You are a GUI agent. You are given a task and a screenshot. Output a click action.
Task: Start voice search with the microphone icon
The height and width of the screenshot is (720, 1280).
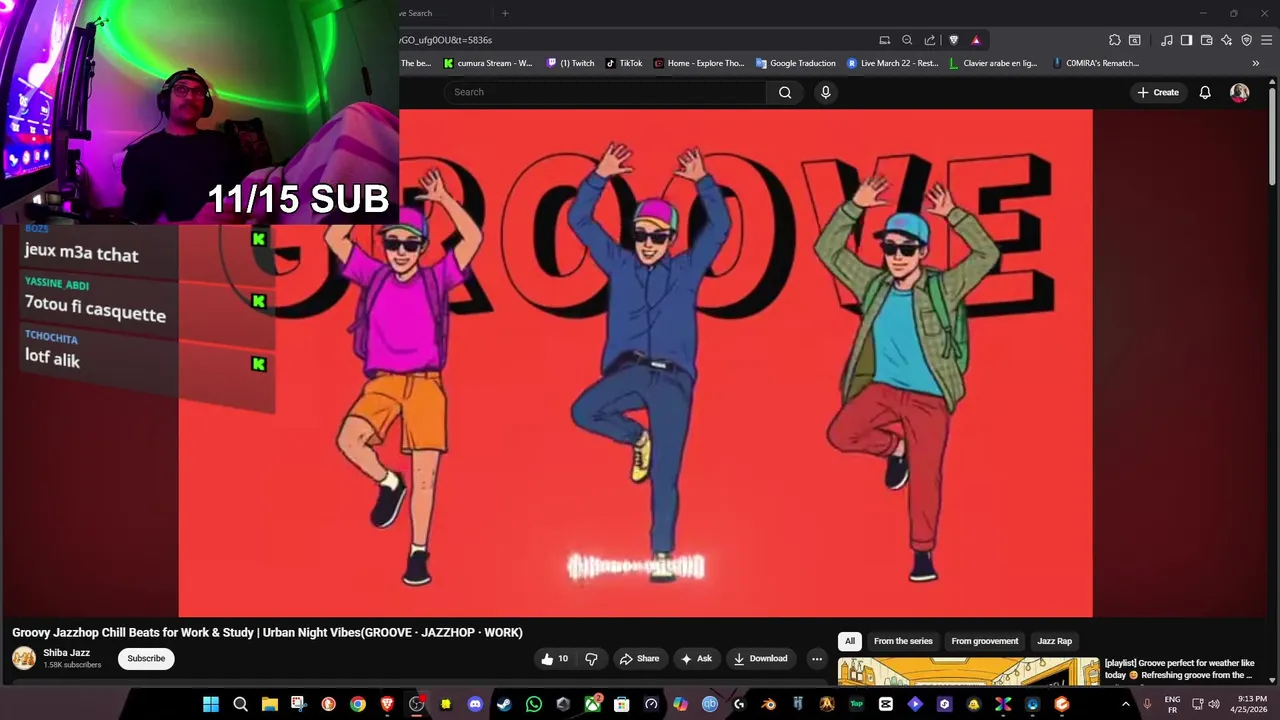[x=825, y=92]
